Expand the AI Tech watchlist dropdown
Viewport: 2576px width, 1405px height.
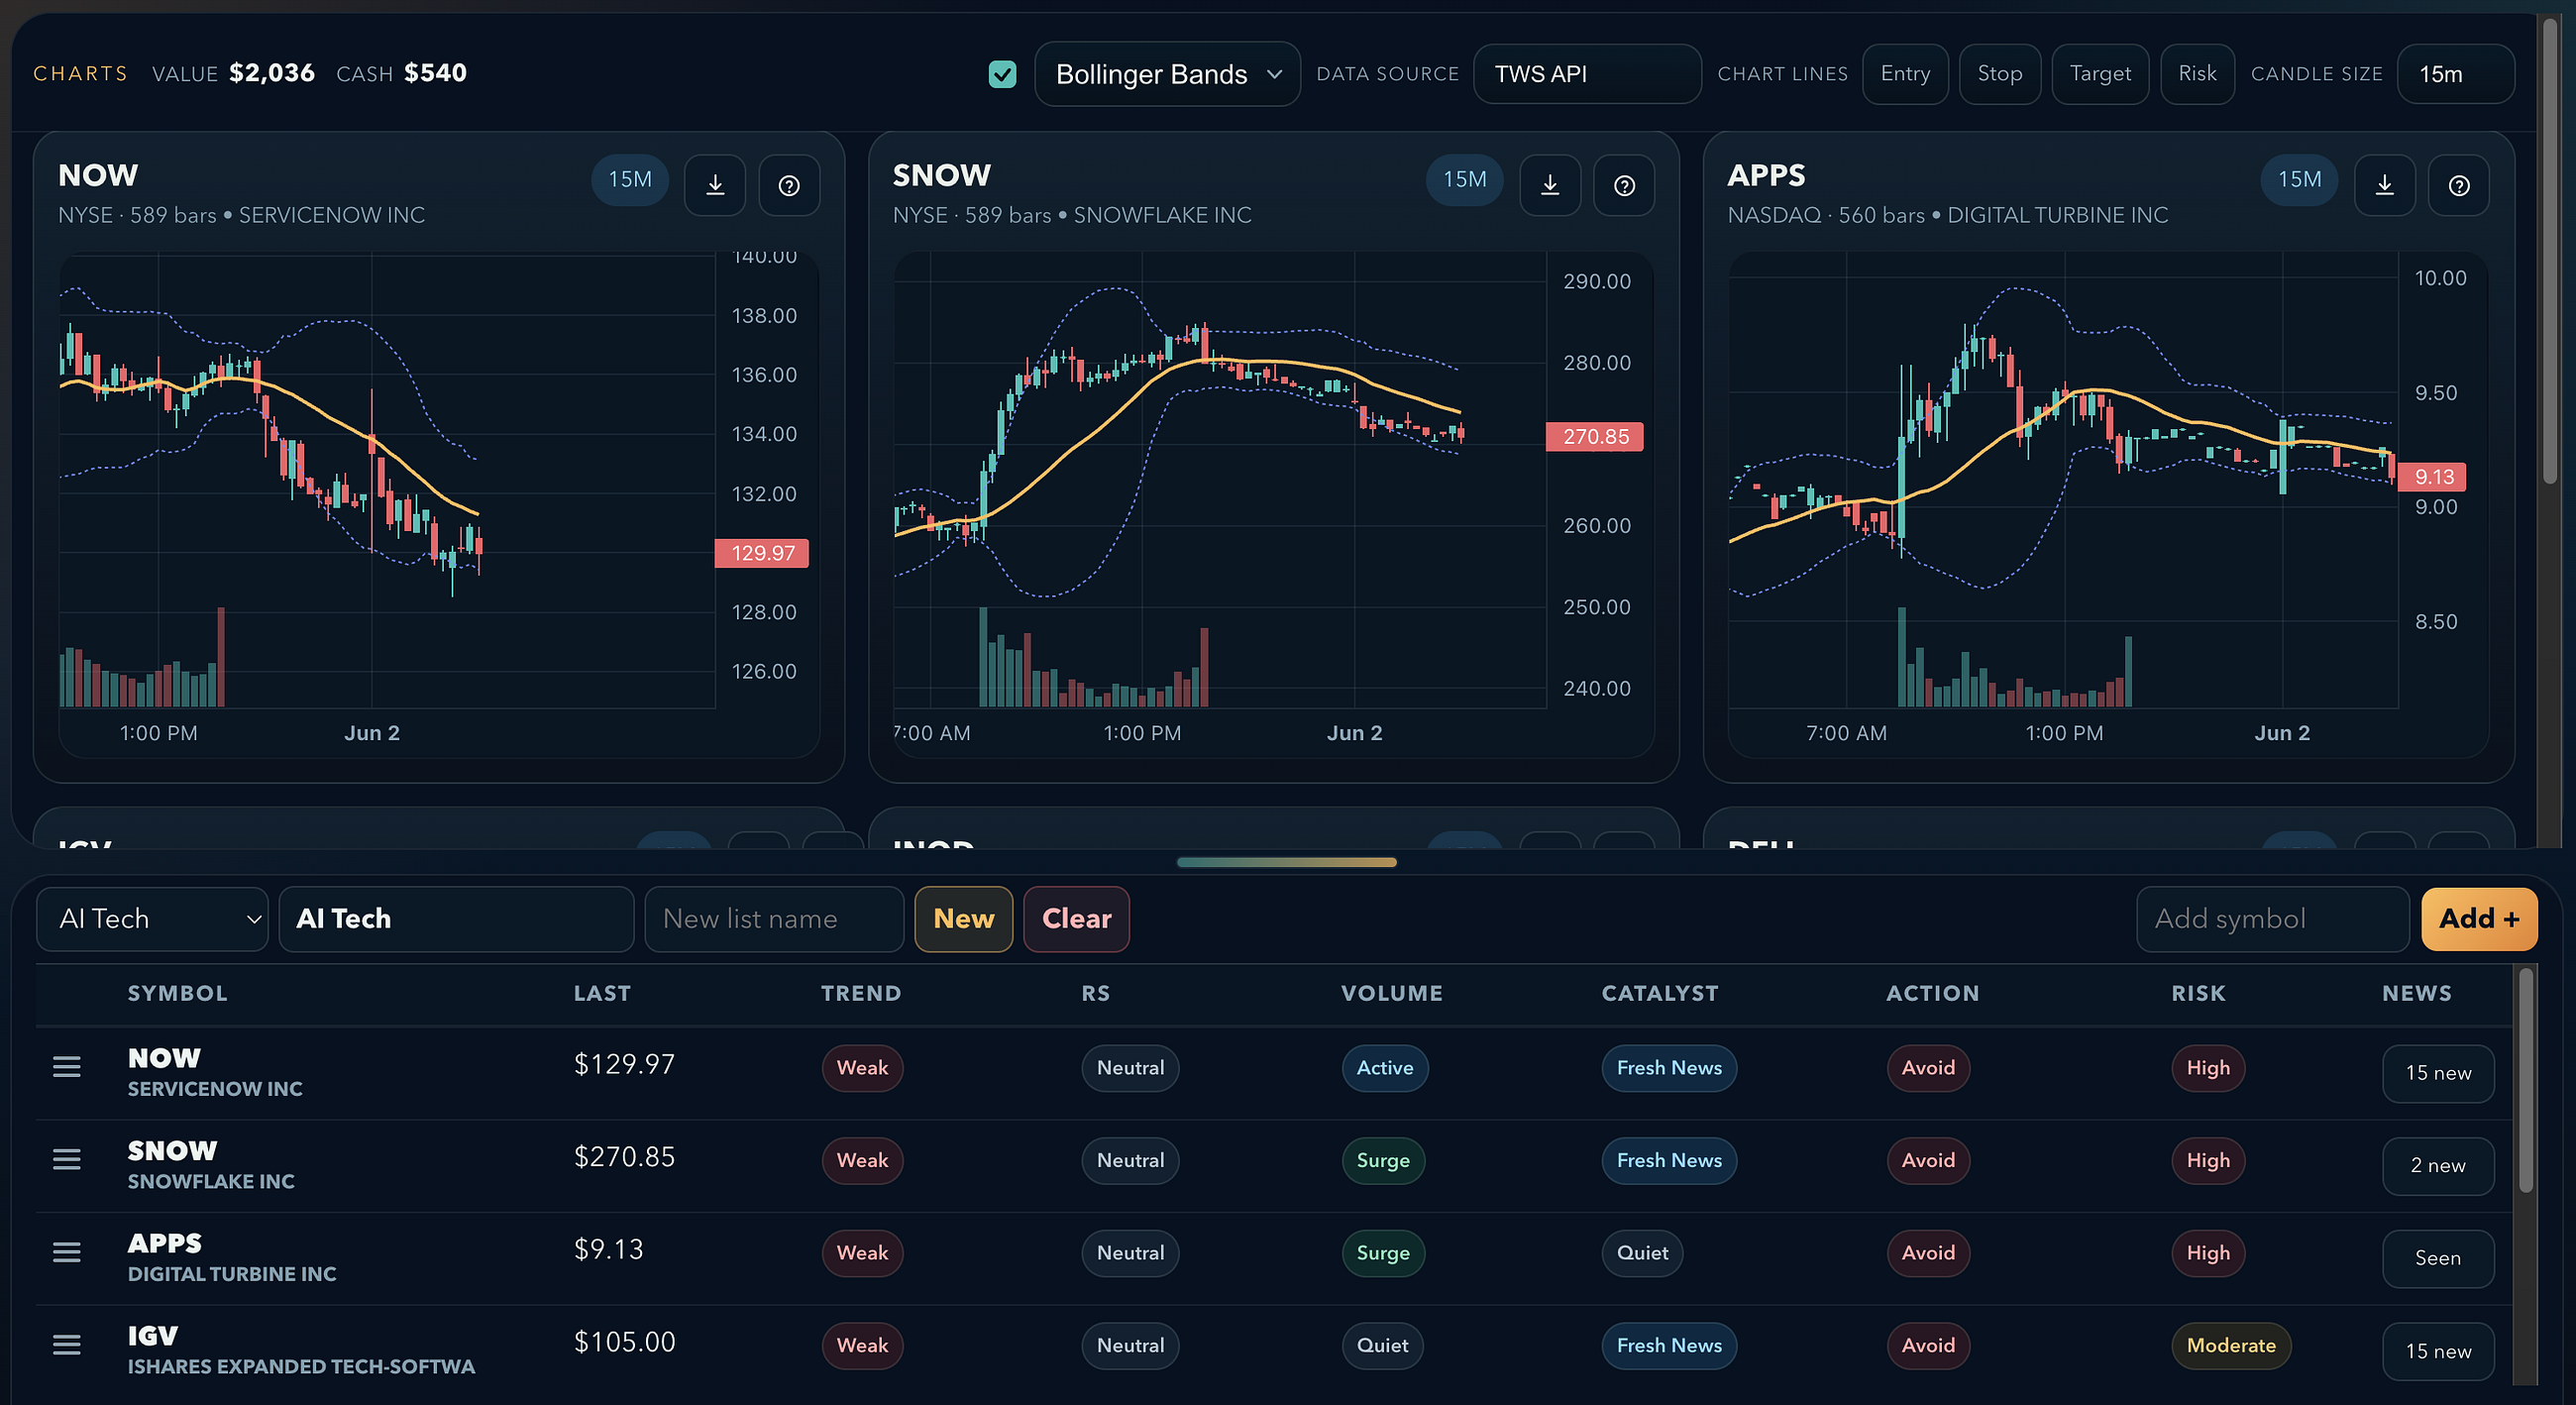click(x=152, y=919)
